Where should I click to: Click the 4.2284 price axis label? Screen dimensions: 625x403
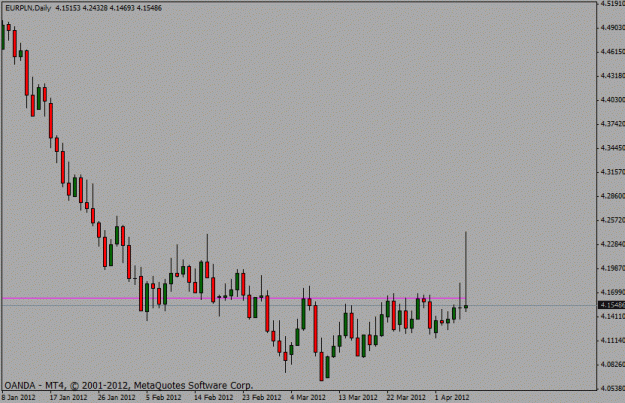(613, 244)
